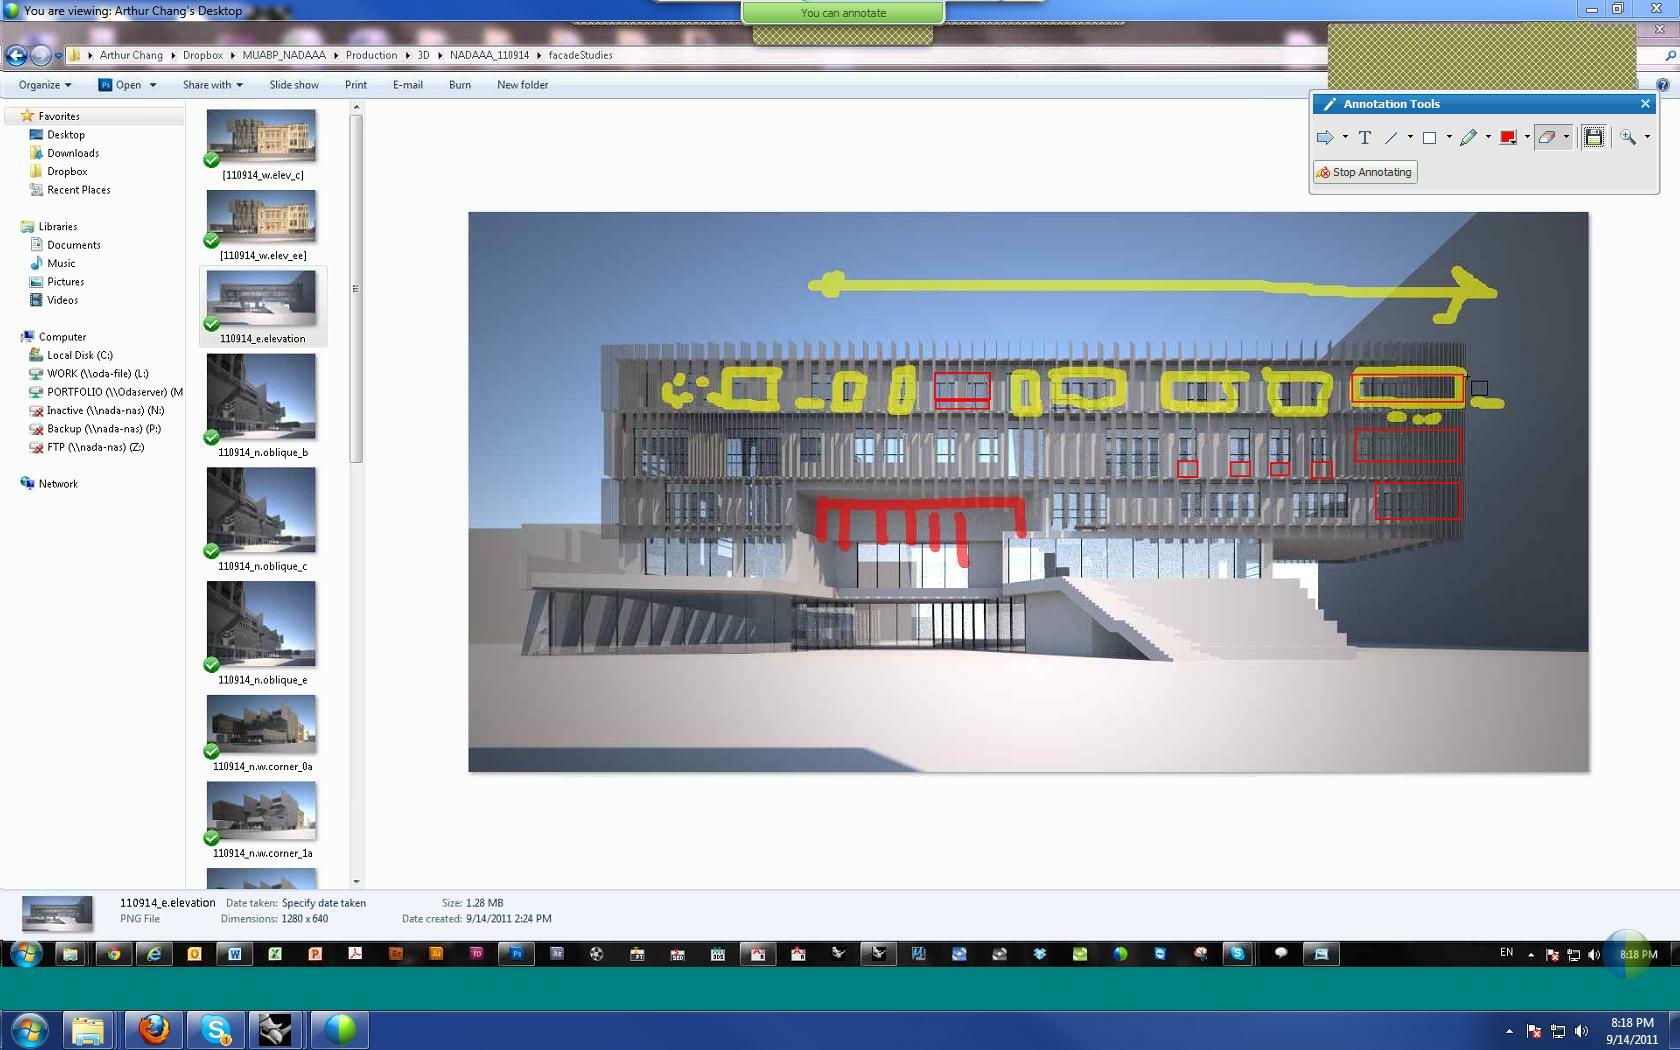
Task: Open the Share with menu
Action: tap(212, 85)
